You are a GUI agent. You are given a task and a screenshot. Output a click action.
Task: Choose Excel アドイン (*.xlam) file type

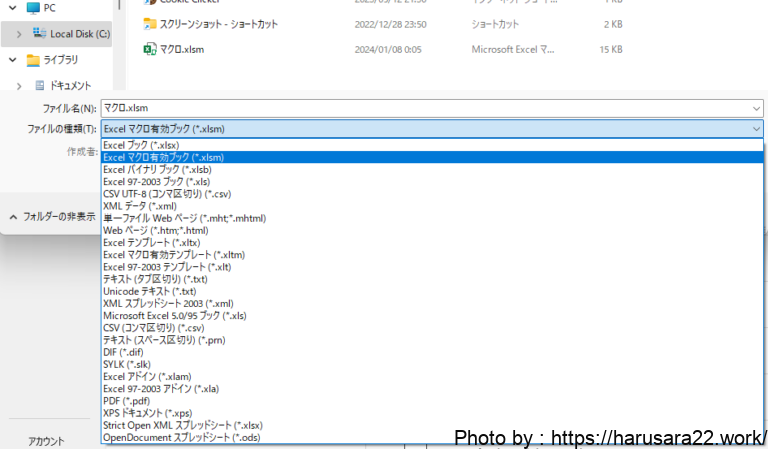(147, 376)
